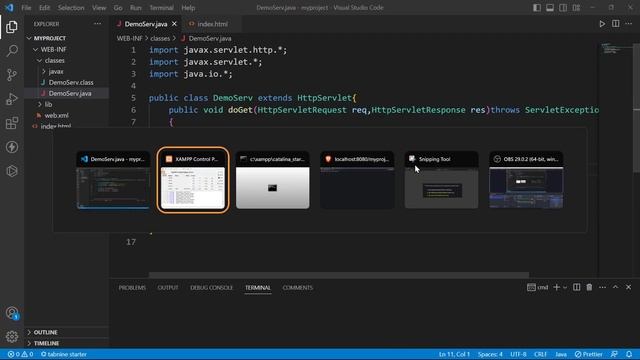Open the Terminal menu
This screenshot has width=640, height=360.
(161, 8)
